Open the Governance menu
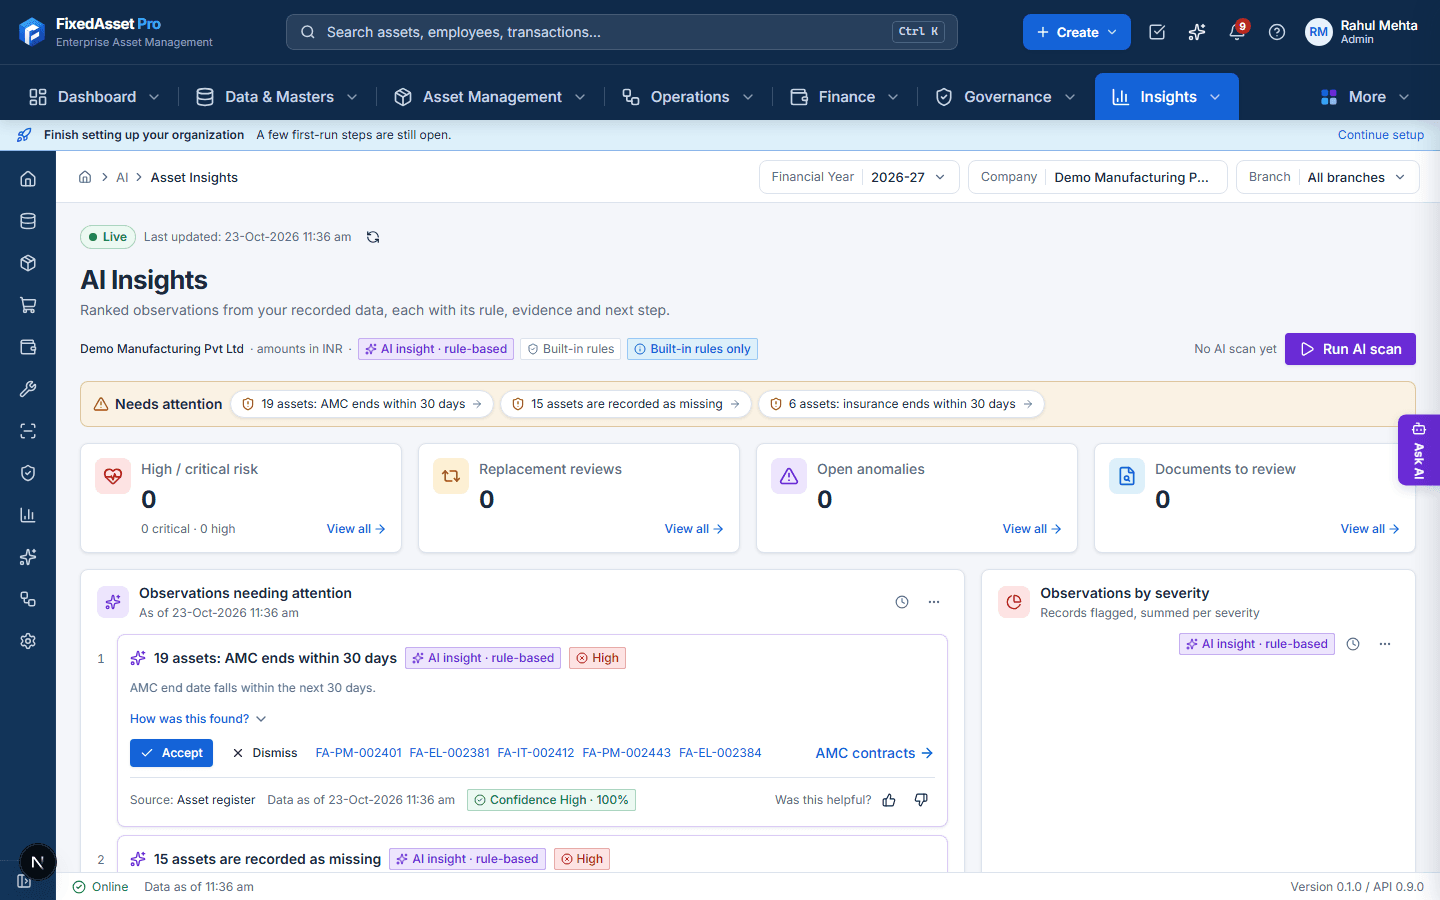 pyautogui.click(x=1005, y=97)
